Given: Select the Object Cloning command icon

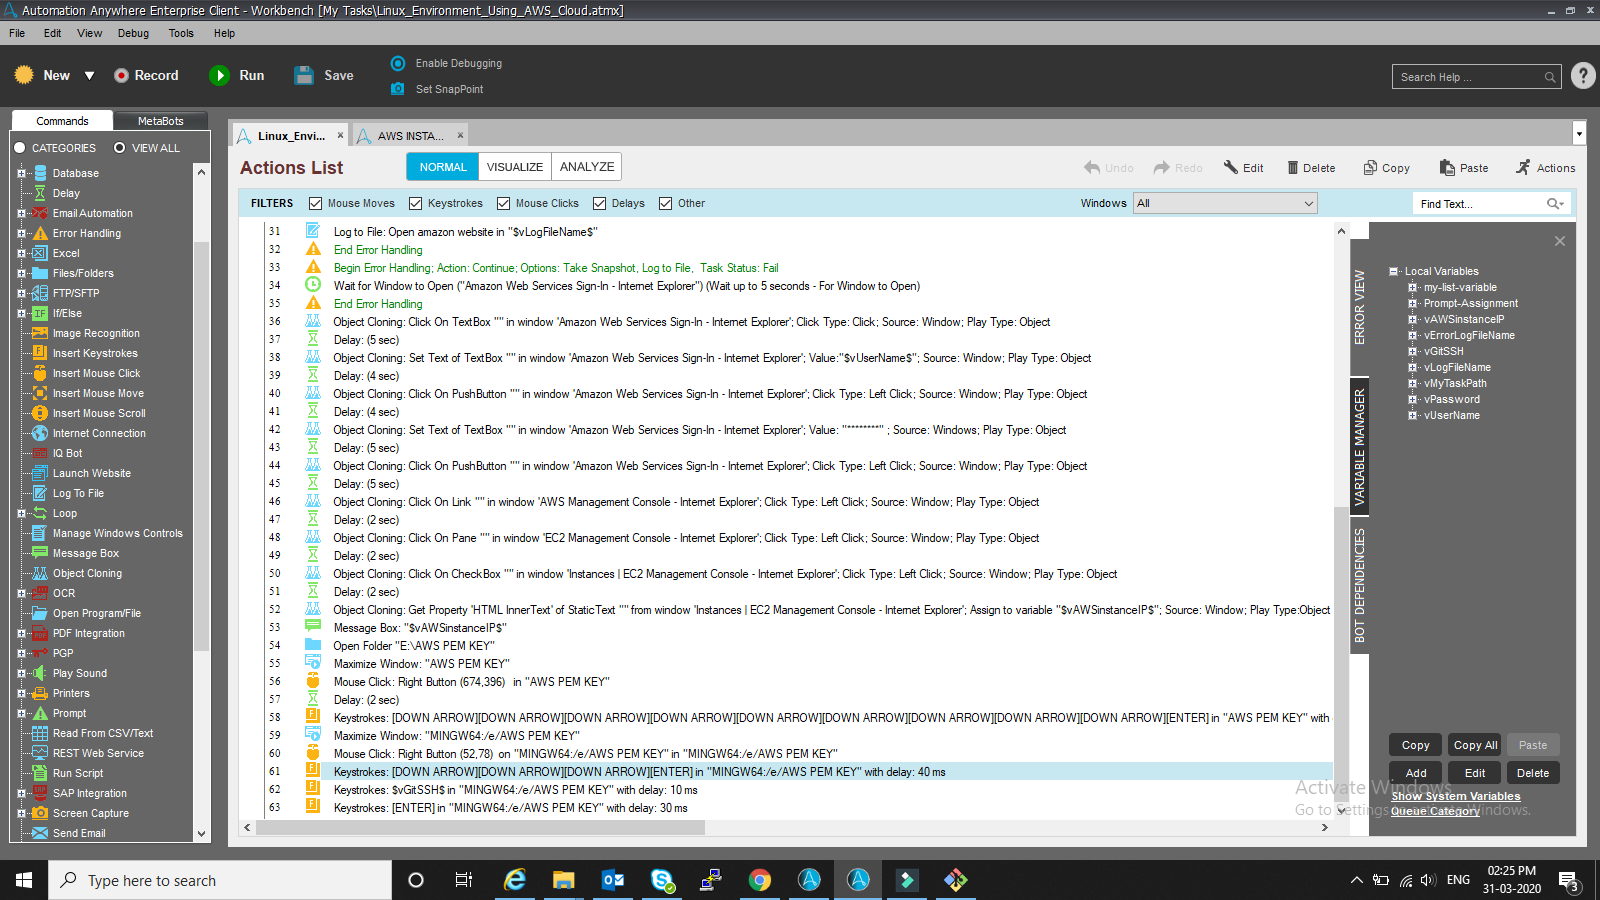Looking at the screenshot, I should [x=40, y=573].
